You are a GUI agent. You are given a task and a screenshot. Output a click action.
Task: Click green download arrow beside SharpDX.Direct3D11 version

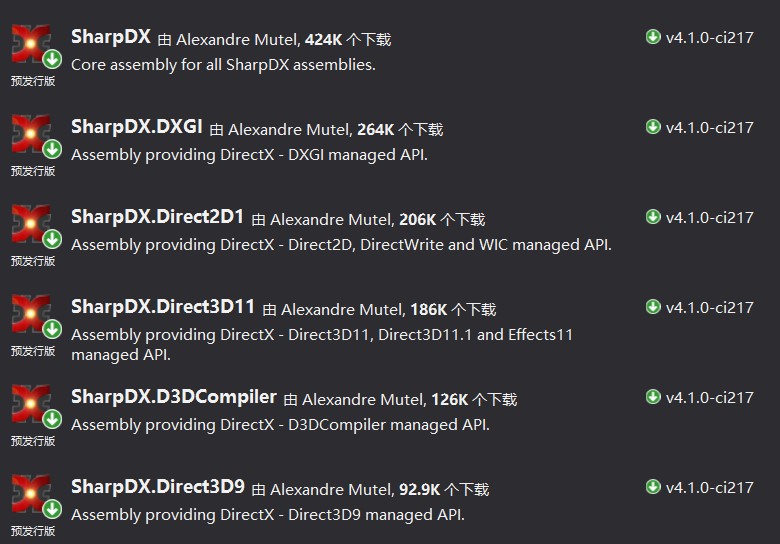click(x=654, y=308)
